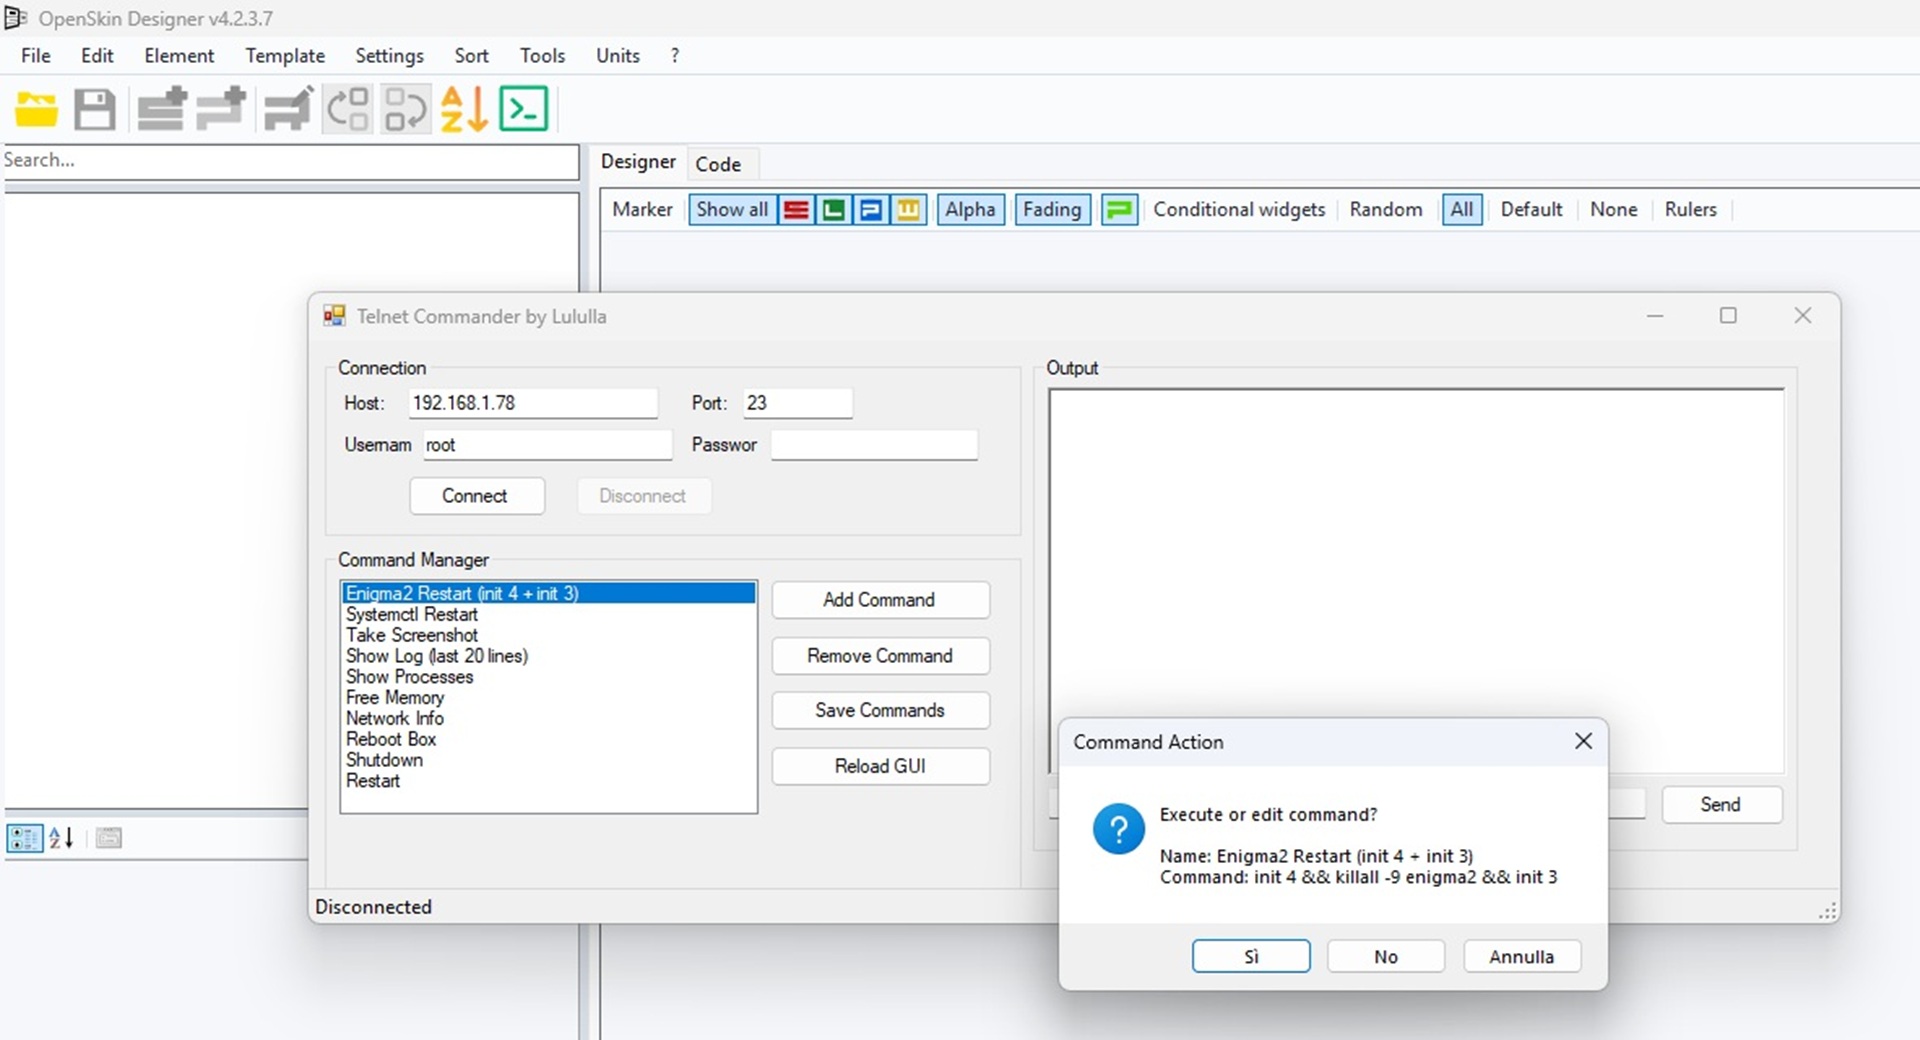
Task: Select Network Info command
Action: (548, 719)
